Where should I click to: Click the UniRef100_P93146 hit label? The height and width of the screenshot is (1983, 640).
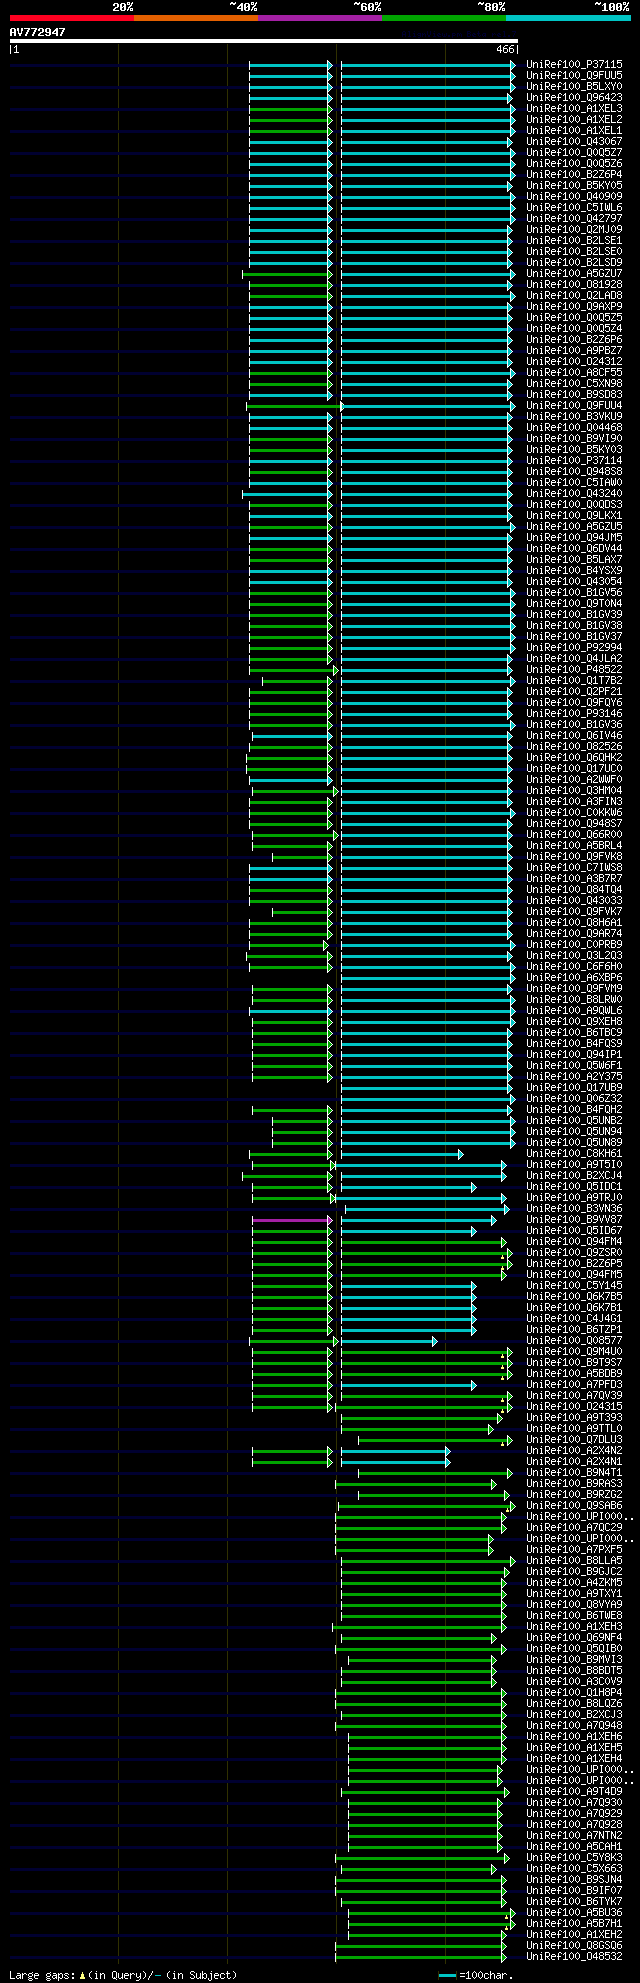[574, 714]
